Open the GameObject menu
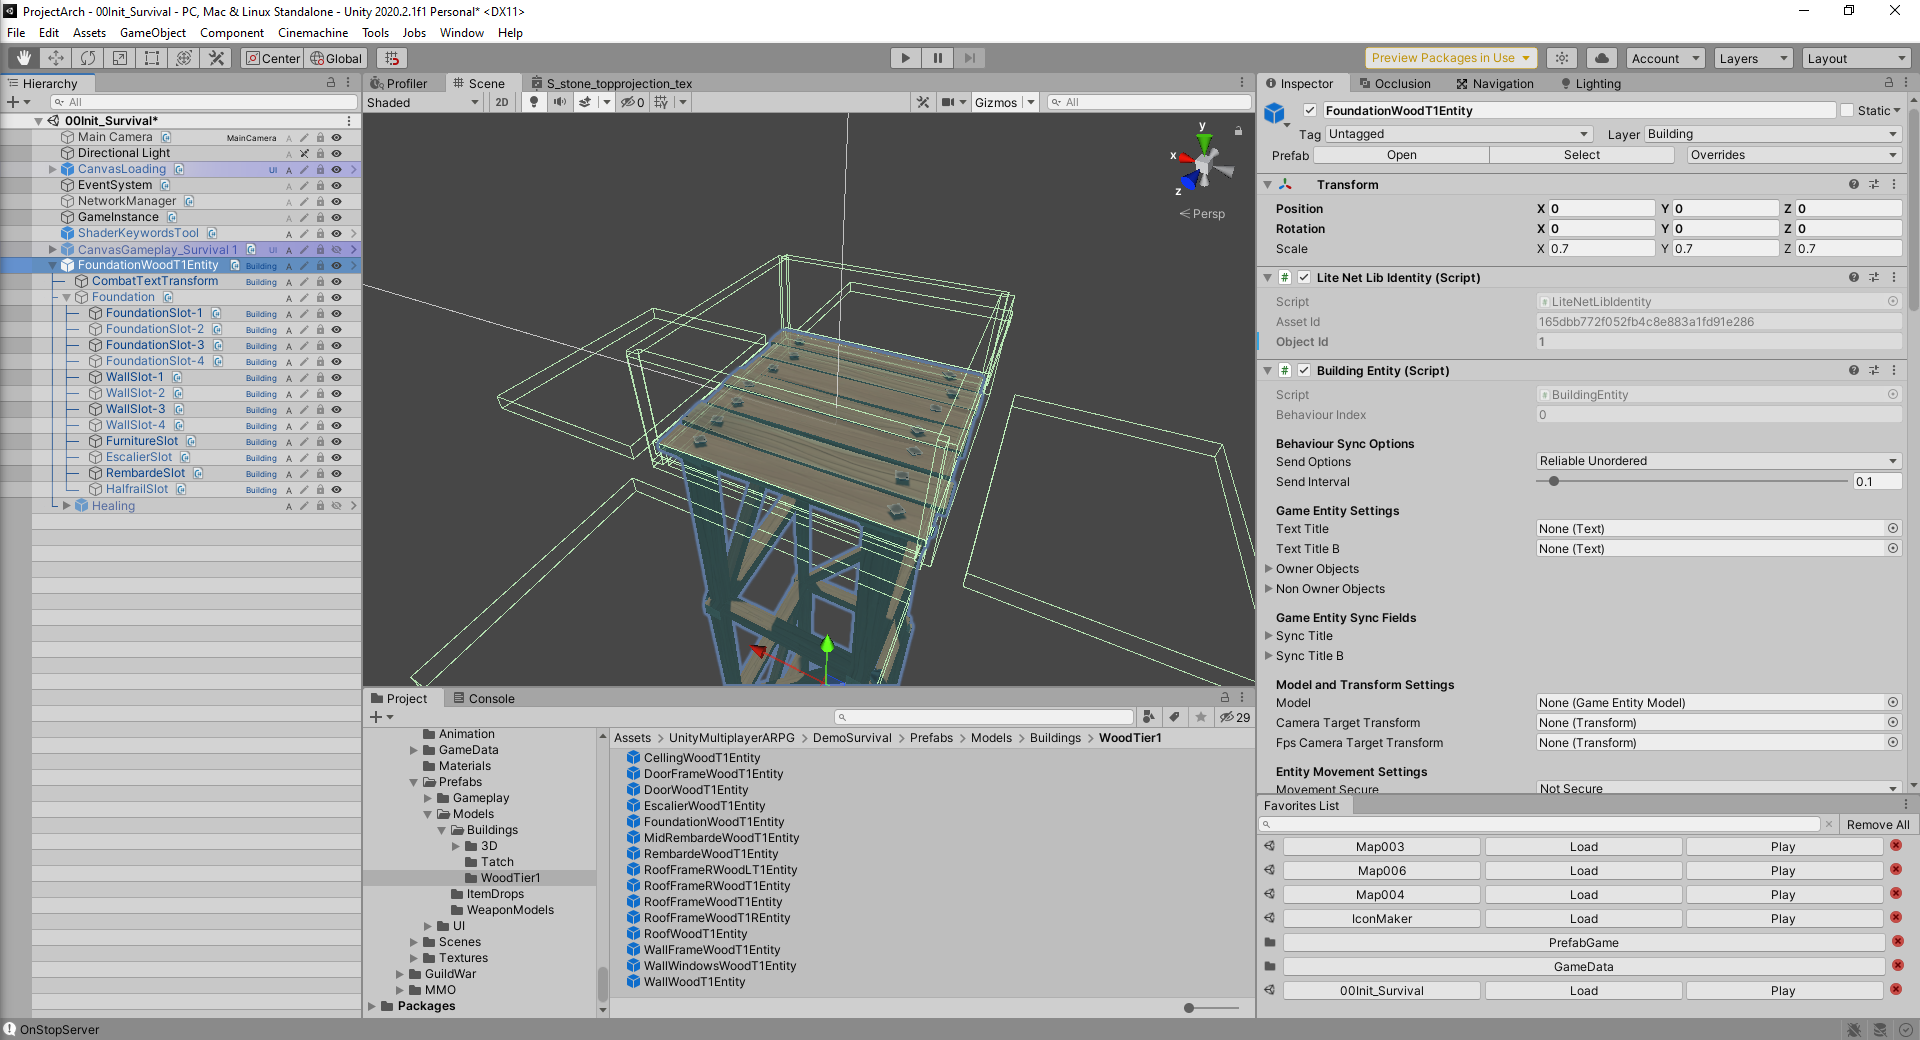This screenshot has height=1040, width=1920. [152, 32]
